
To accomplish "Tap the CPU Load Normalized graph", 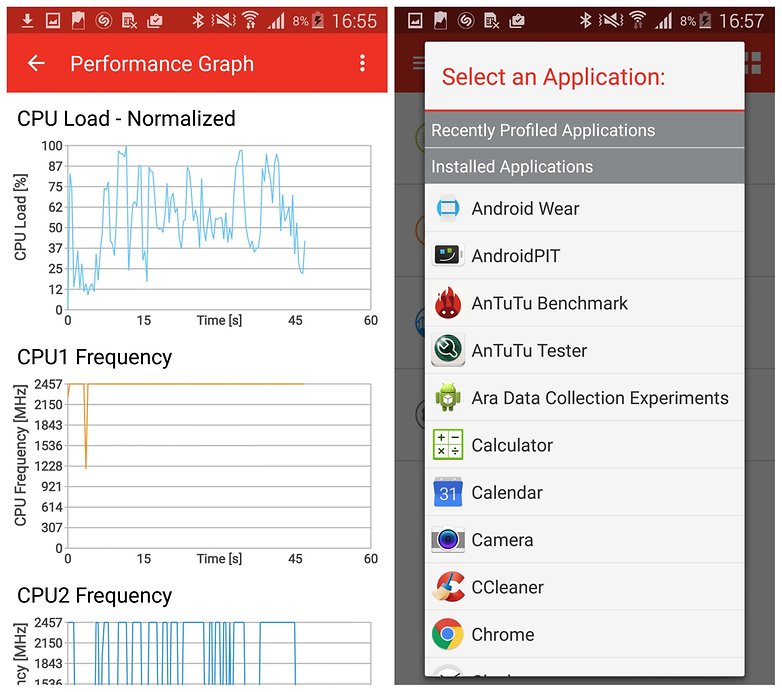I will point(218,227).
